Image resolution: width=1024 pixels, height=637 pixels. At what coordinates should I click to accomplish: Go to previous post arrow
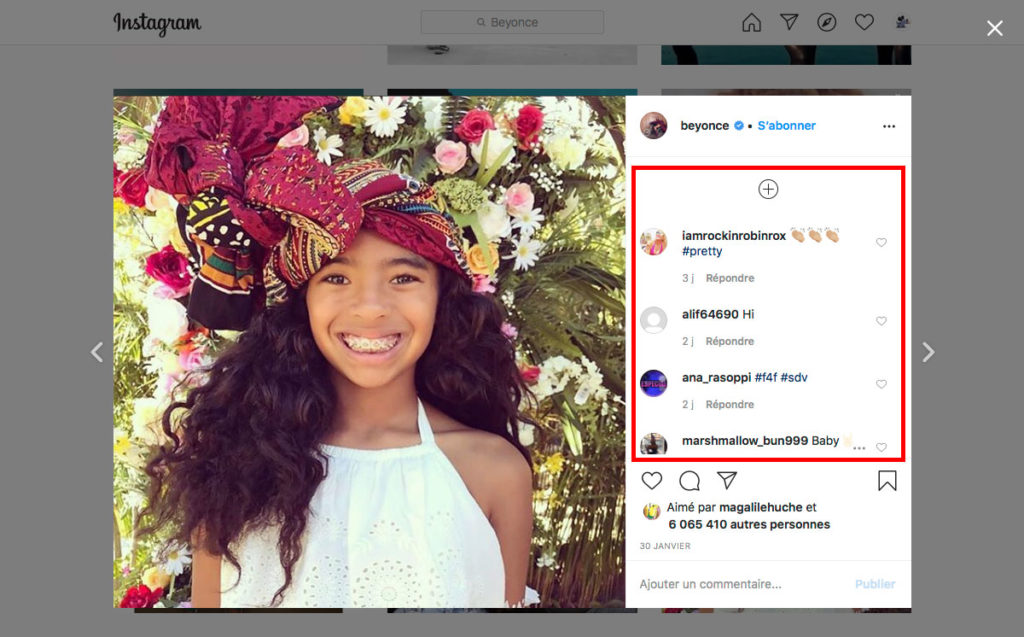tap(97, 352)
